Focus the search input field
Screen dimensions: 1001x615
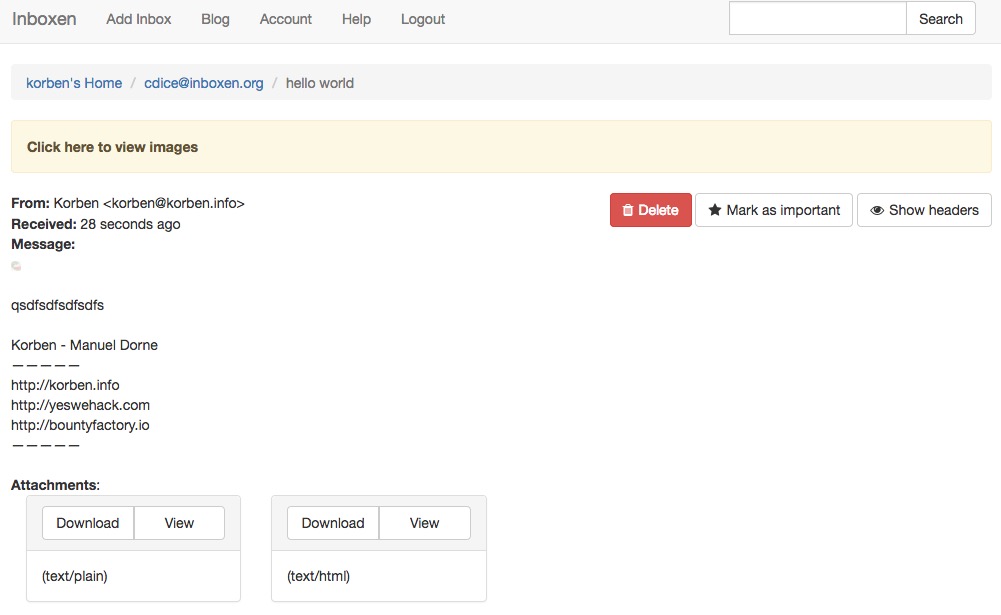[x=818, y=19]
